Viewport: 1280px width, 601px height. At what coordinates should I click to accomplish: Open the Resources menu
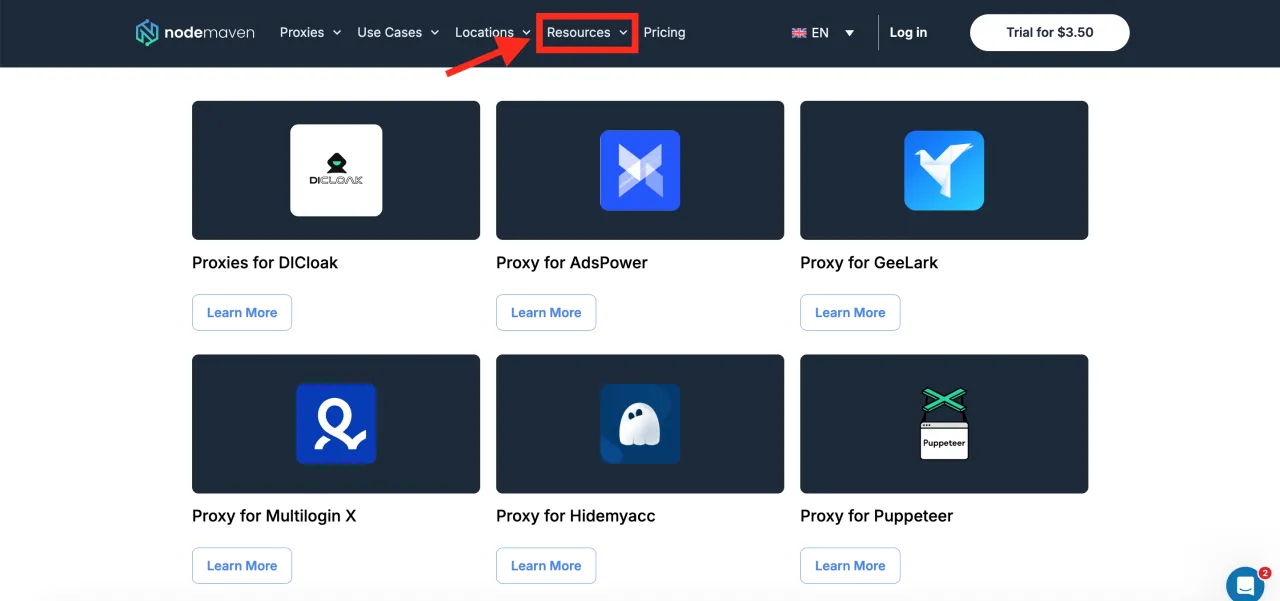(x=587, y=33)
